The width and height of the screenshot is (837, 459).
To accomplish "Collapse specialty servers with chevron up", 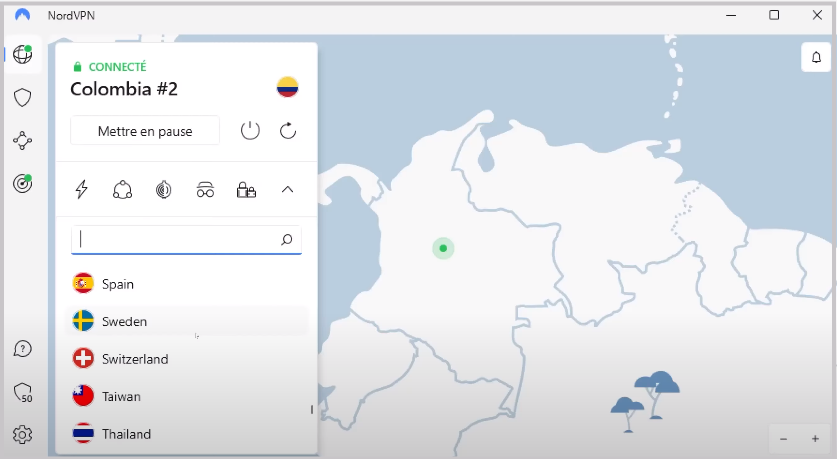I will 287,189.
